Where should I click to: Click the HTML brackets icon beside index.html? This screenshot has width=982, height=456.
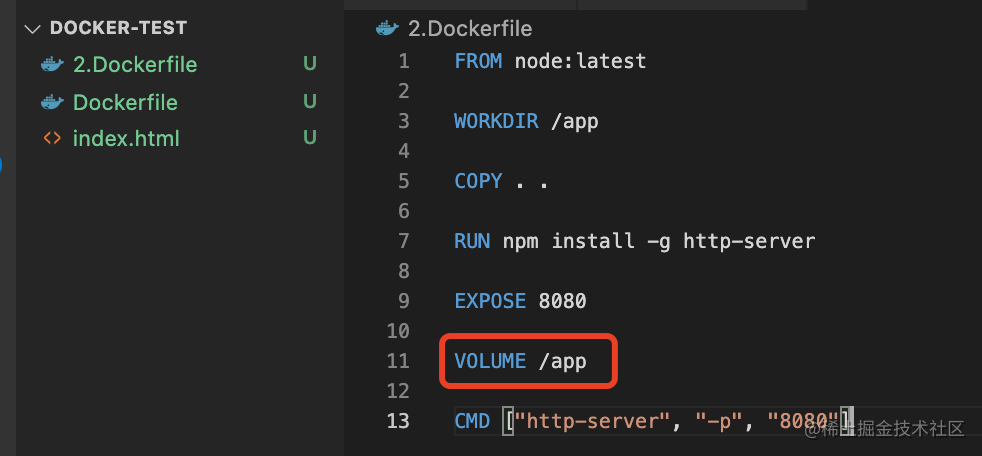click(52, 138)
